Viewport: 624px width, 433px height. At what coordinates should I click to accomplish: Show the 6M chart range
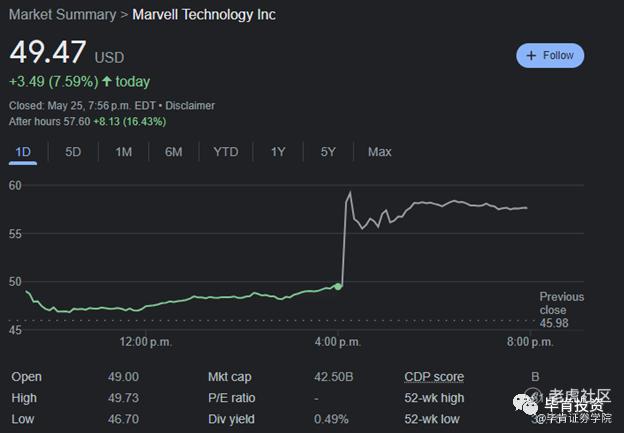point(173,152)
